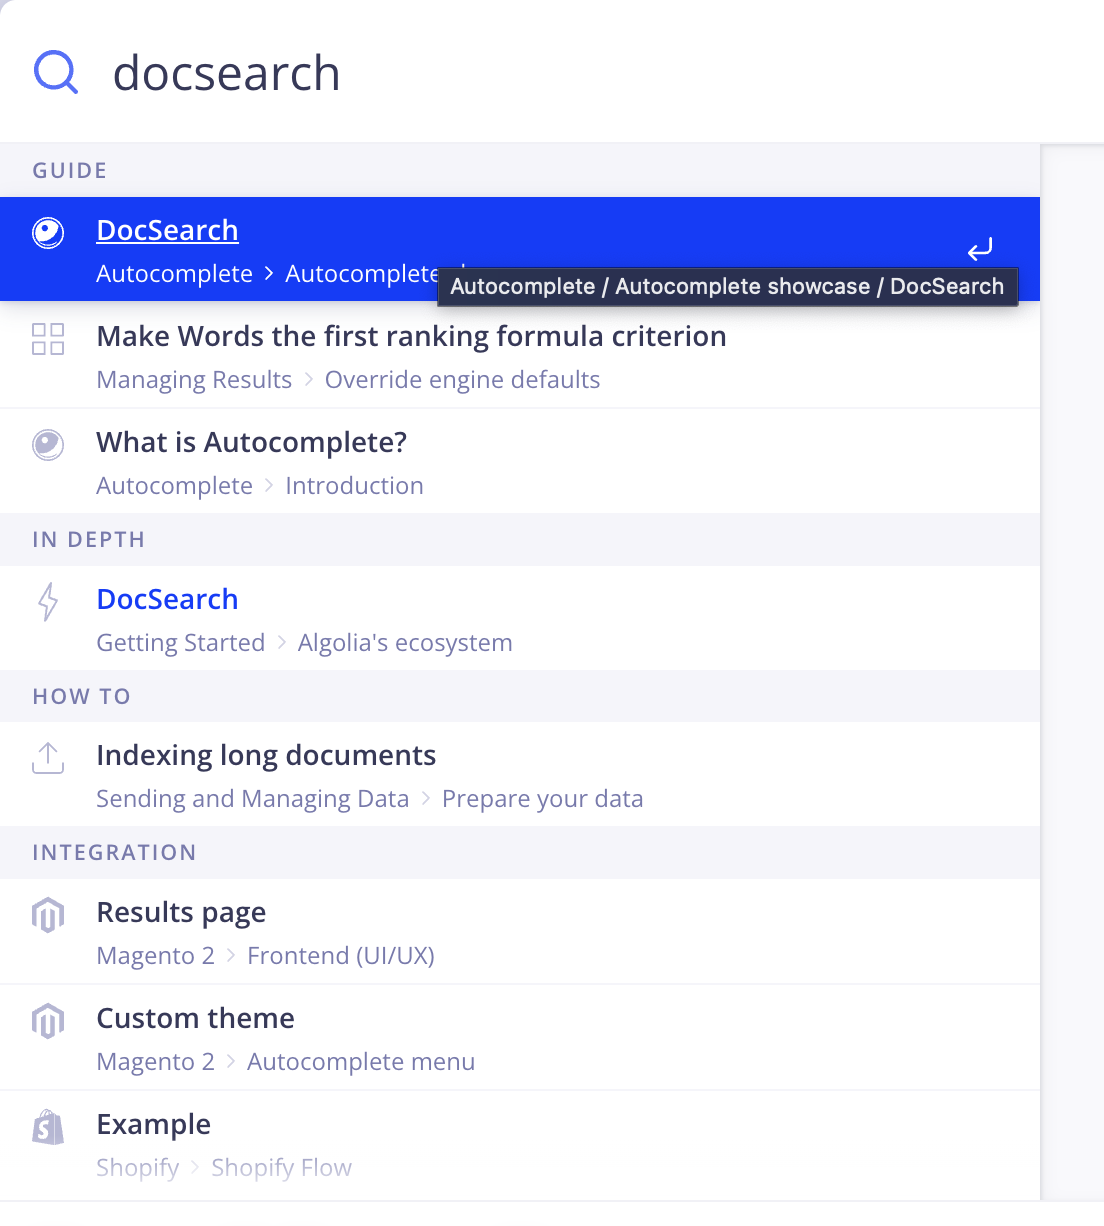Expand the chevron between Autocomplete and Introduction

[x=267, y=485]
